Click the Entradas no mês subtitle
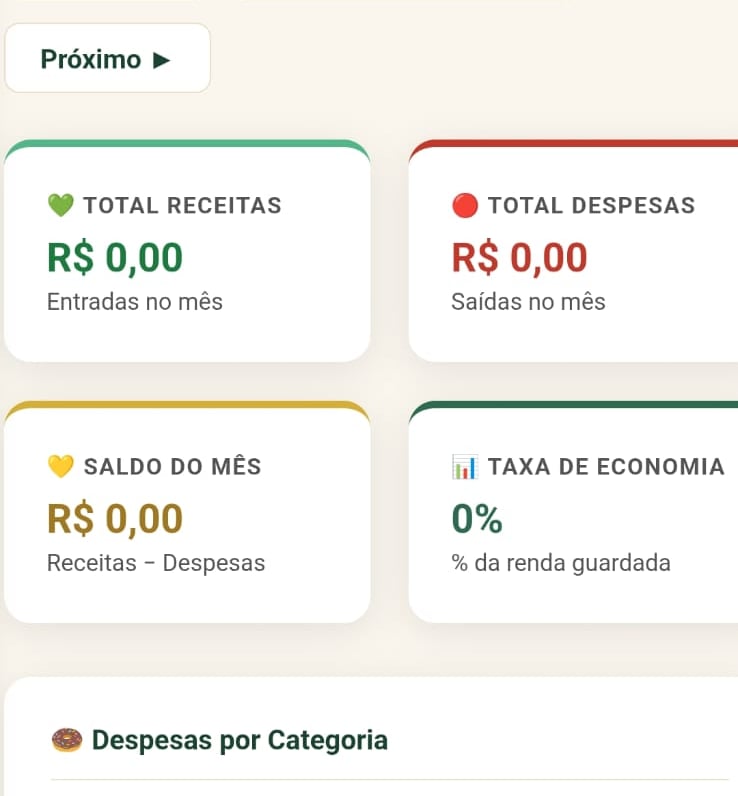The width and height of the screenshot is (738, 796). pos(135,302)
